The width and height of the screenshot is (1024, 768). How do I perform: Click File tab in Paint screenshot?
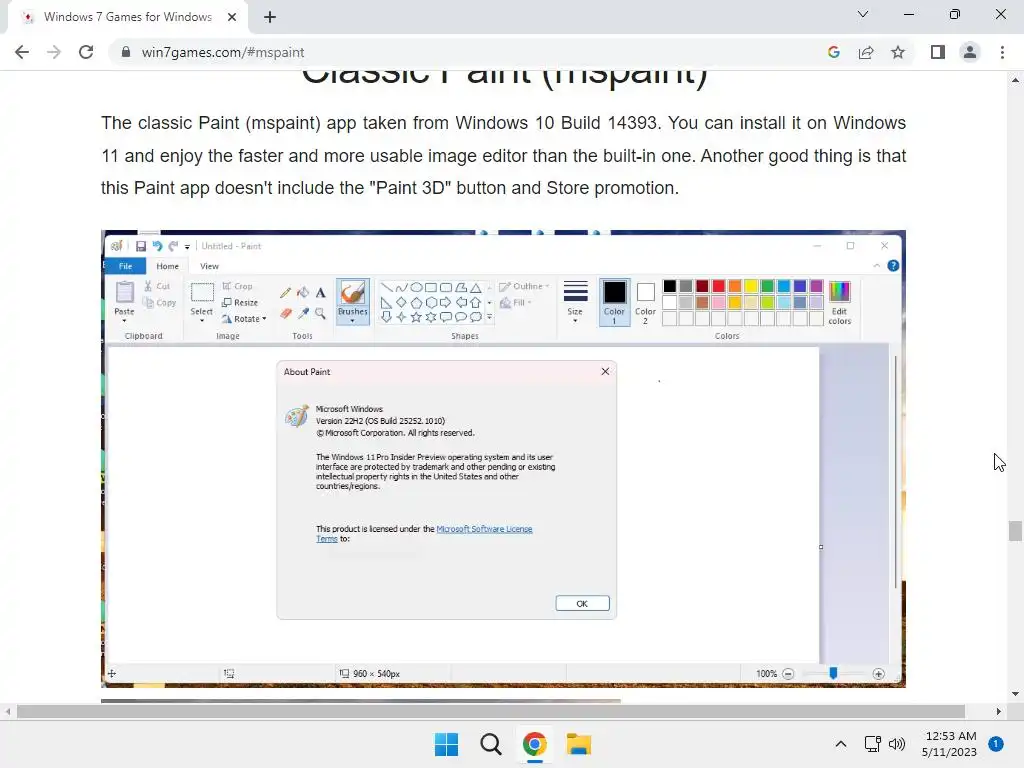125,266
